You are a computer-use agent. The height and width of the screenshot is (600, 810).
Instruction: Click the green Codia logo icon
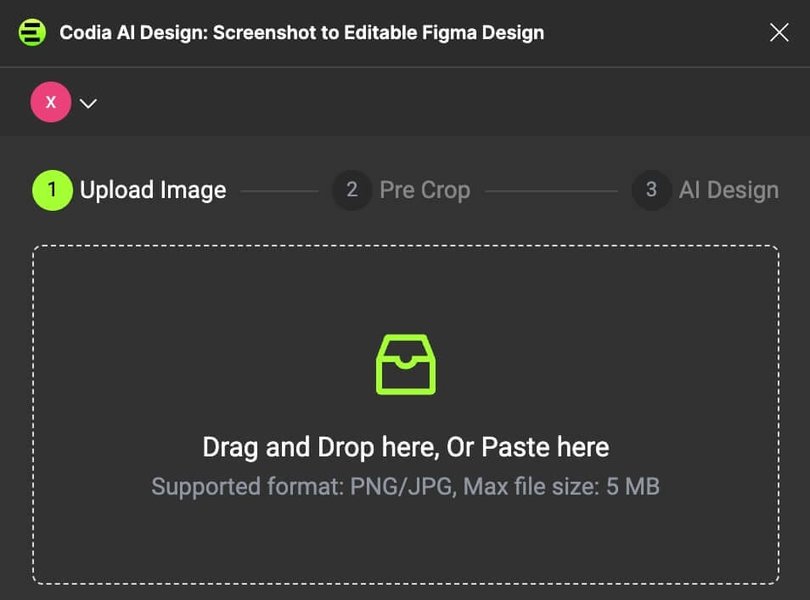pyautogui.click(x=32, y=32)
